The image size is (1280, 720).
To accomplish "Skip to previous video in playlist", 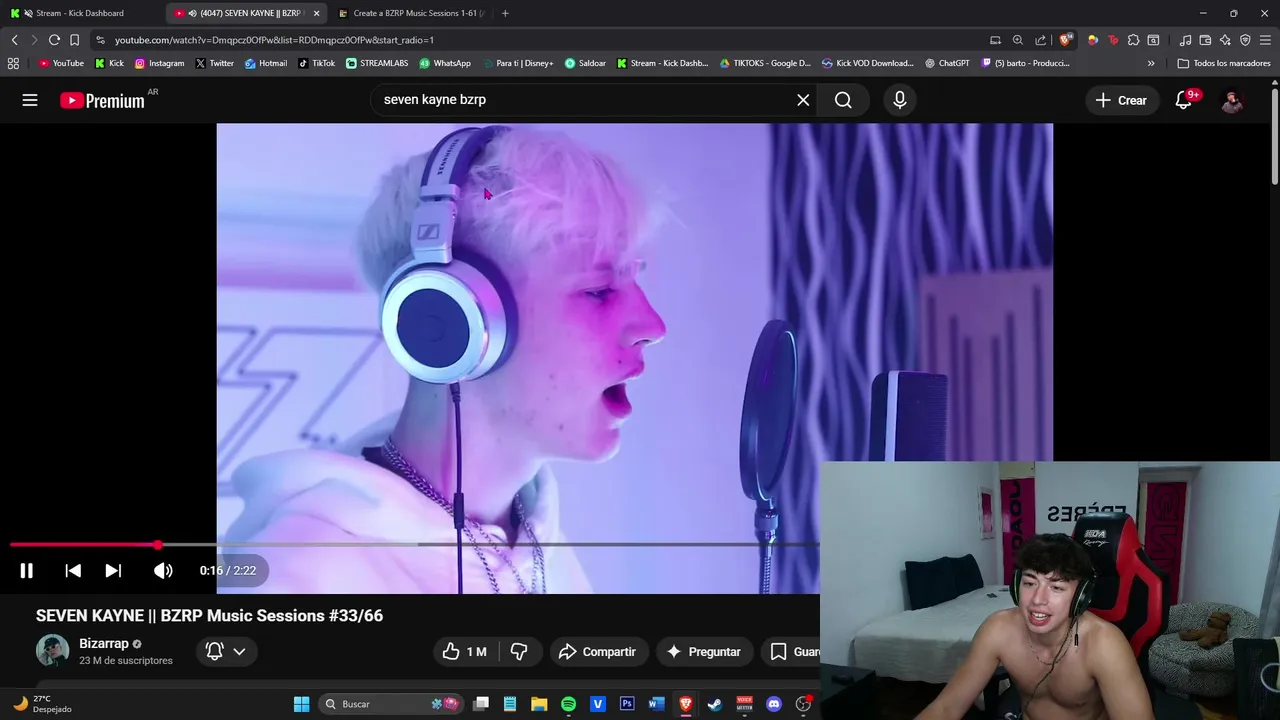I will point(73,571).
